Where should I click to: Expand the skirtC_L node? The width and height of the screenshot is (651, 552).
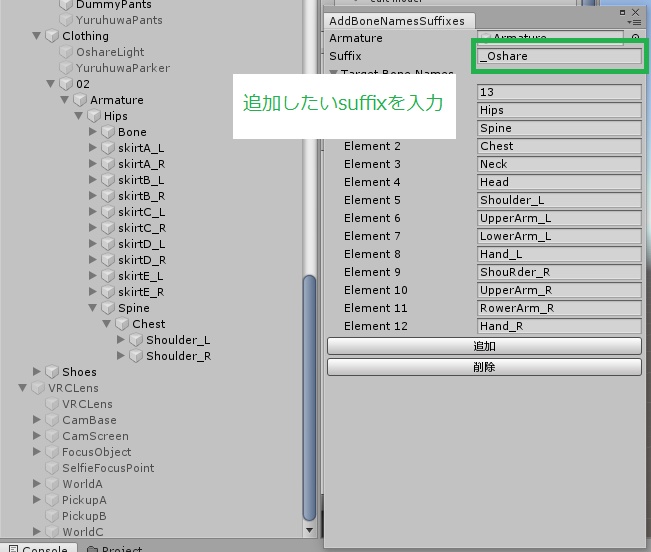click(93, 212)
